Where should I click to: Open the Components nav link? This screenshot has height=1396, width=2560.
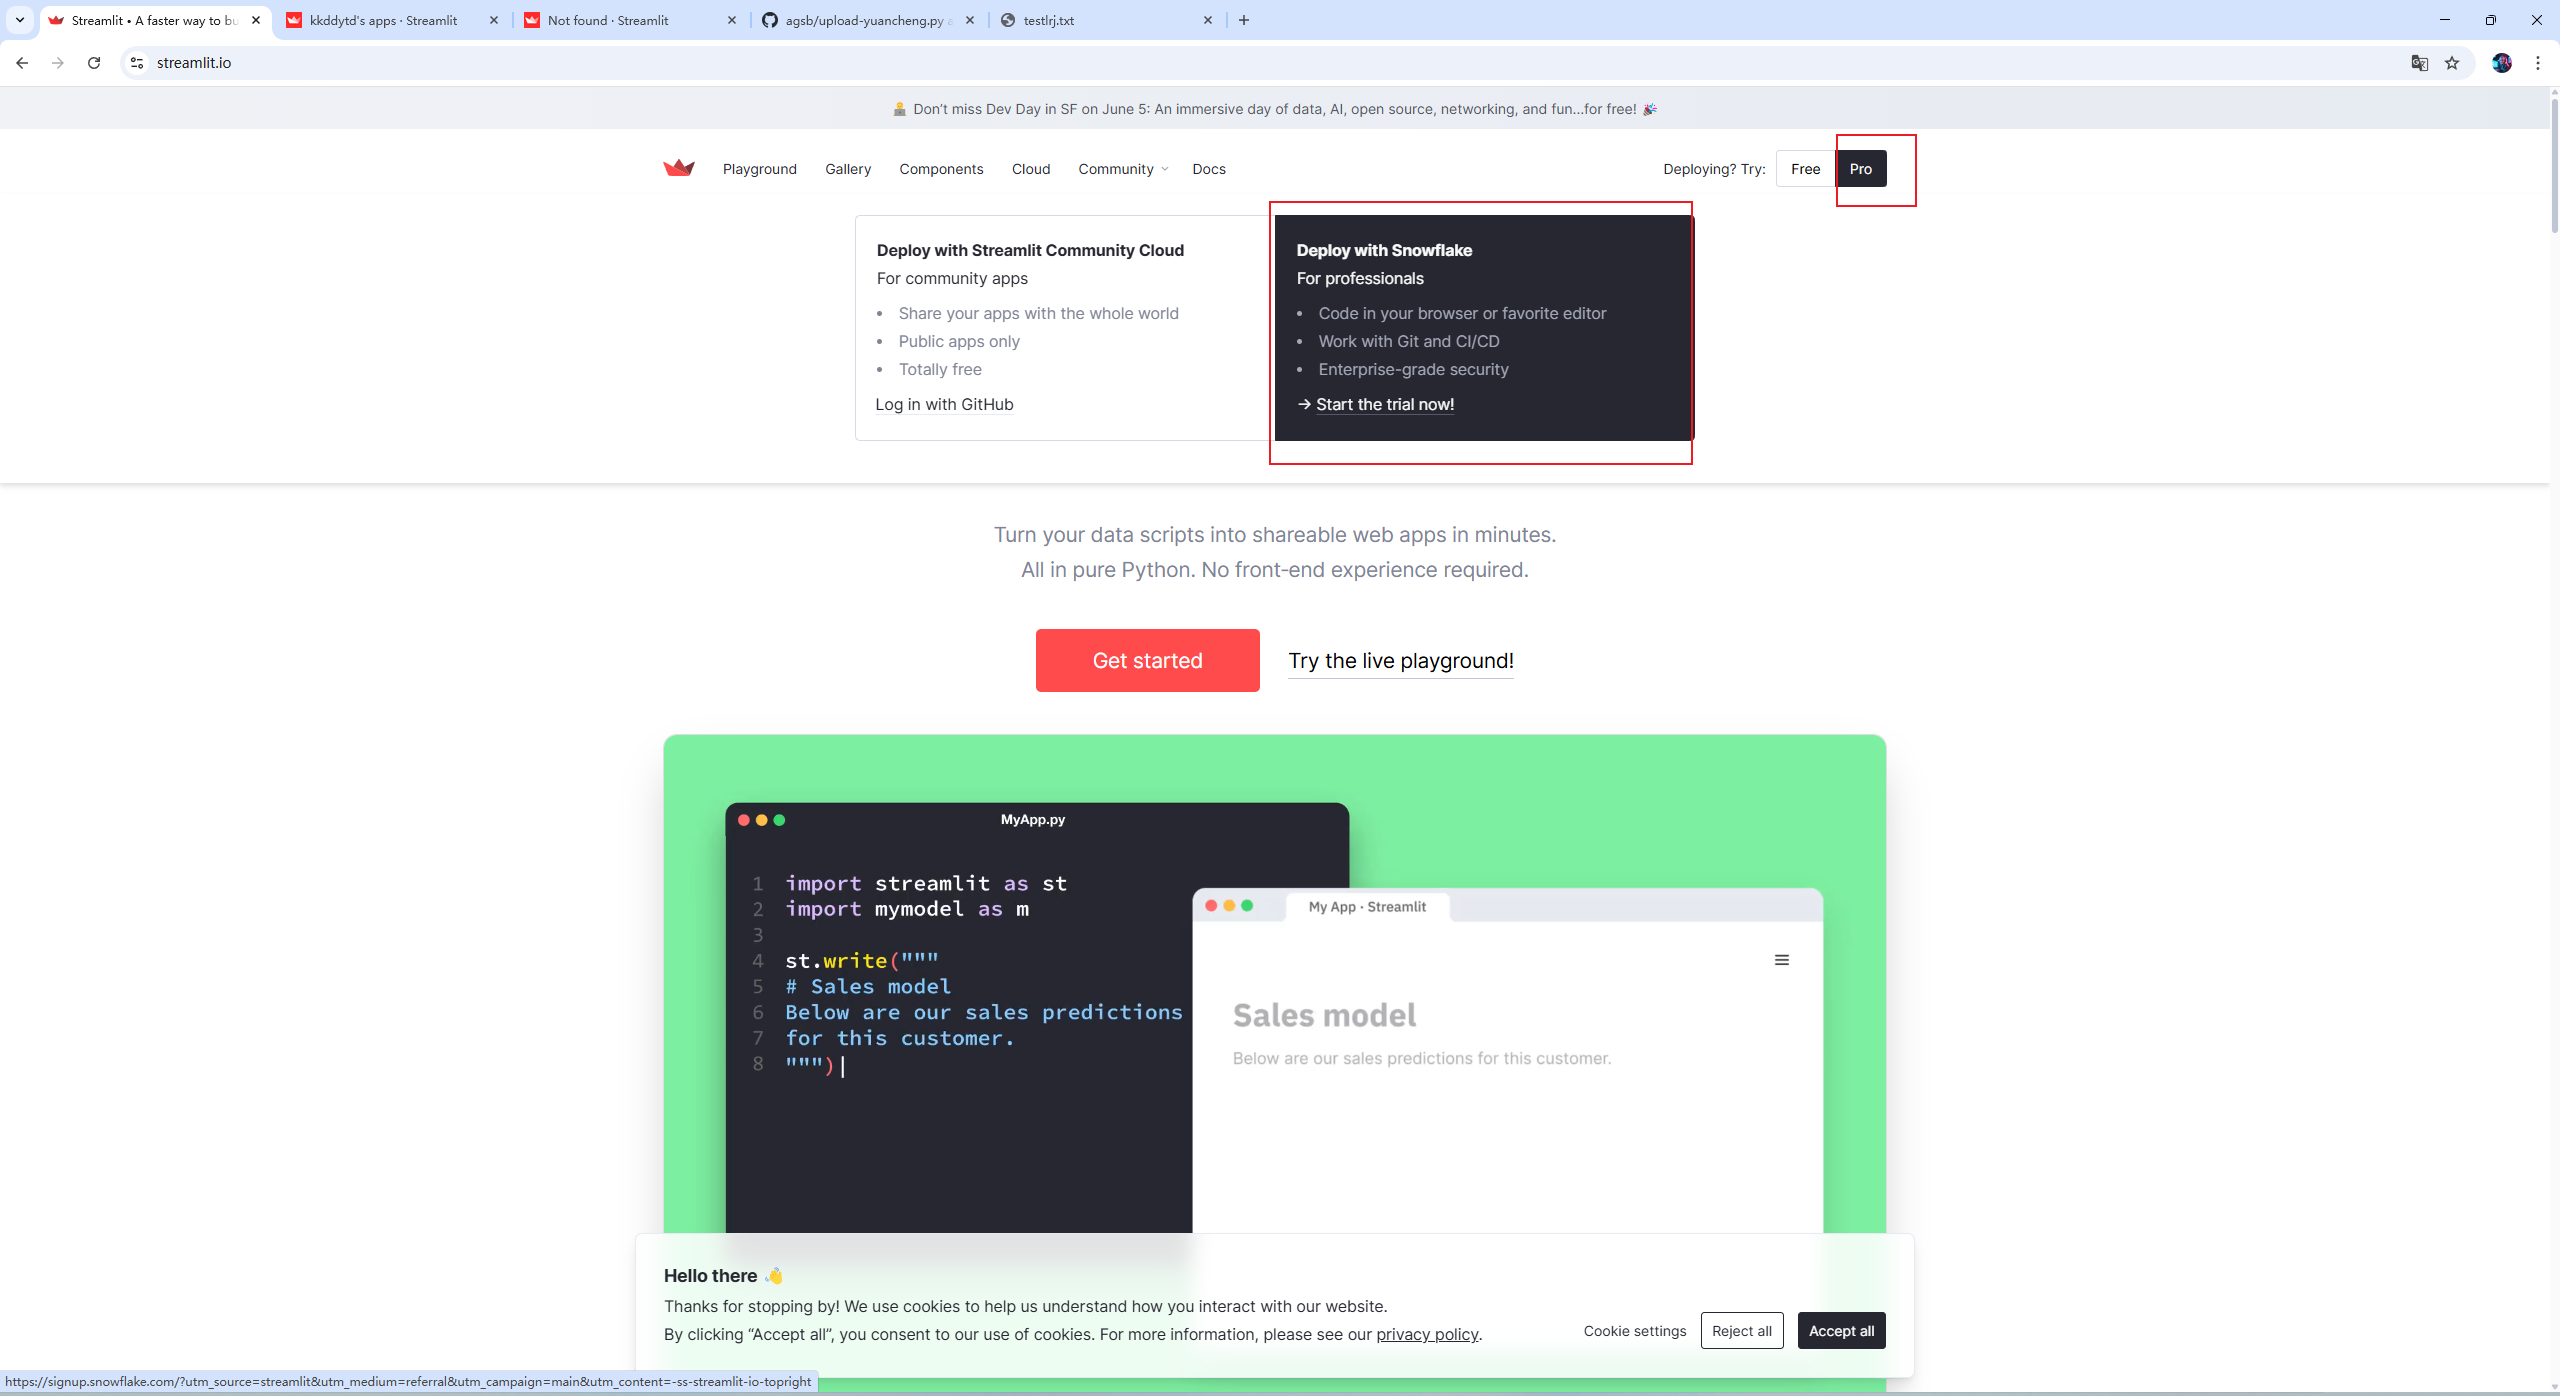coord(941,169)
